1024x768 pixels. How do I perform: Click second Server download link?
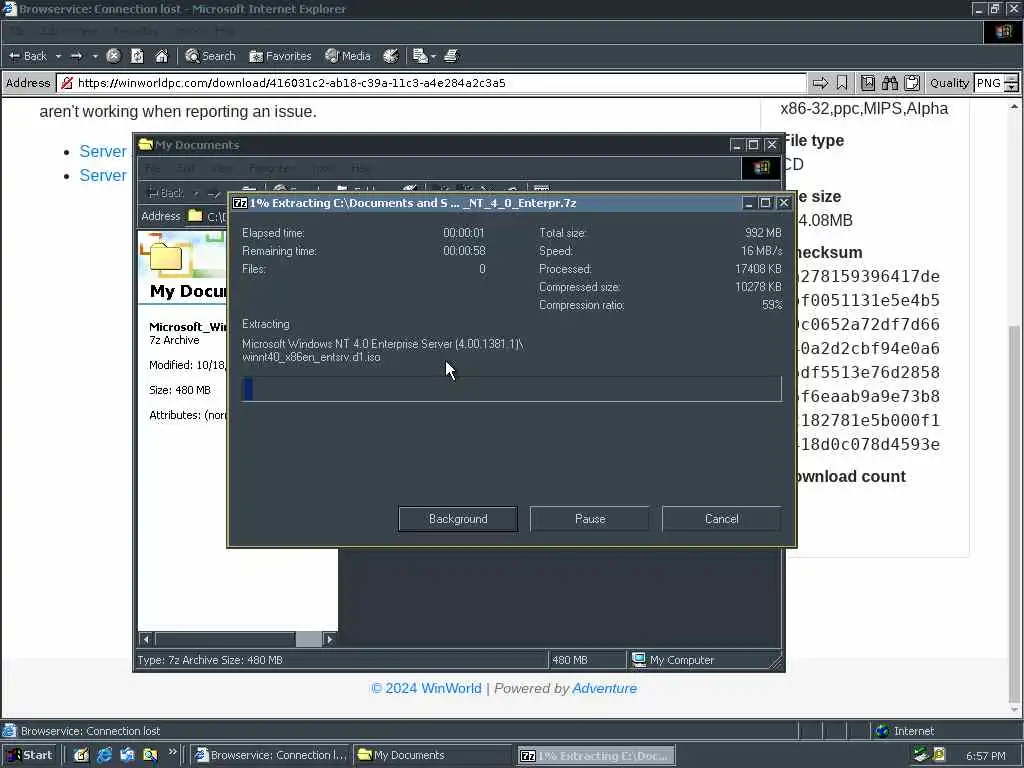103,176
